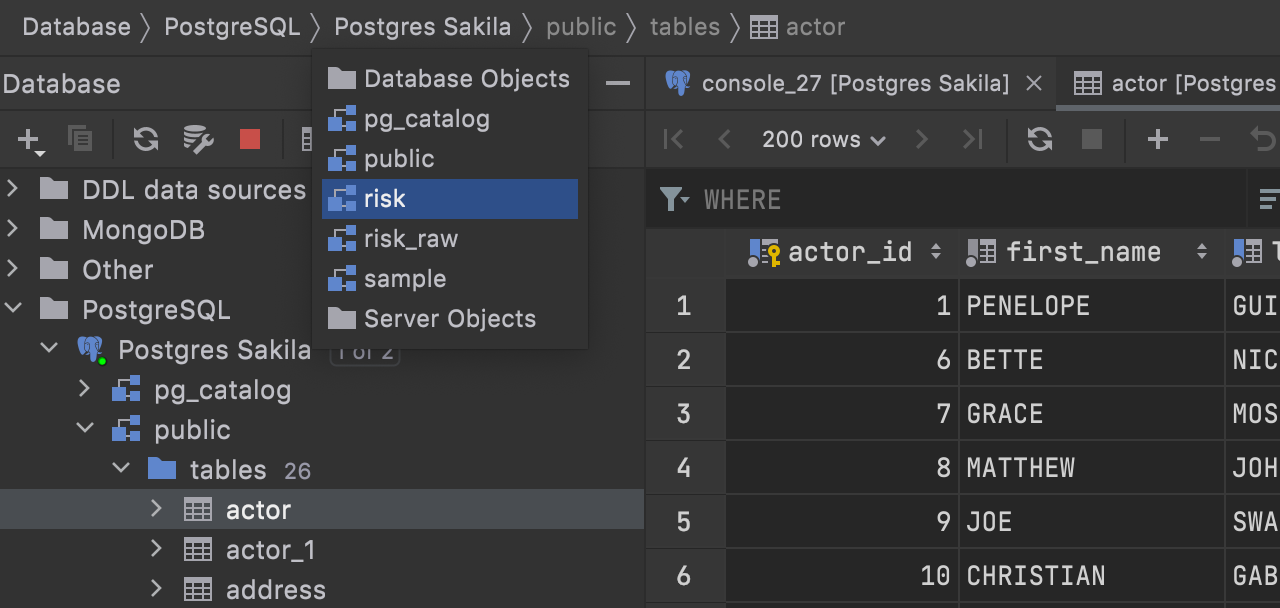This screenshot has height=608, width=1280.
Task: Go to next page of rows
Action: pos(922,139)
